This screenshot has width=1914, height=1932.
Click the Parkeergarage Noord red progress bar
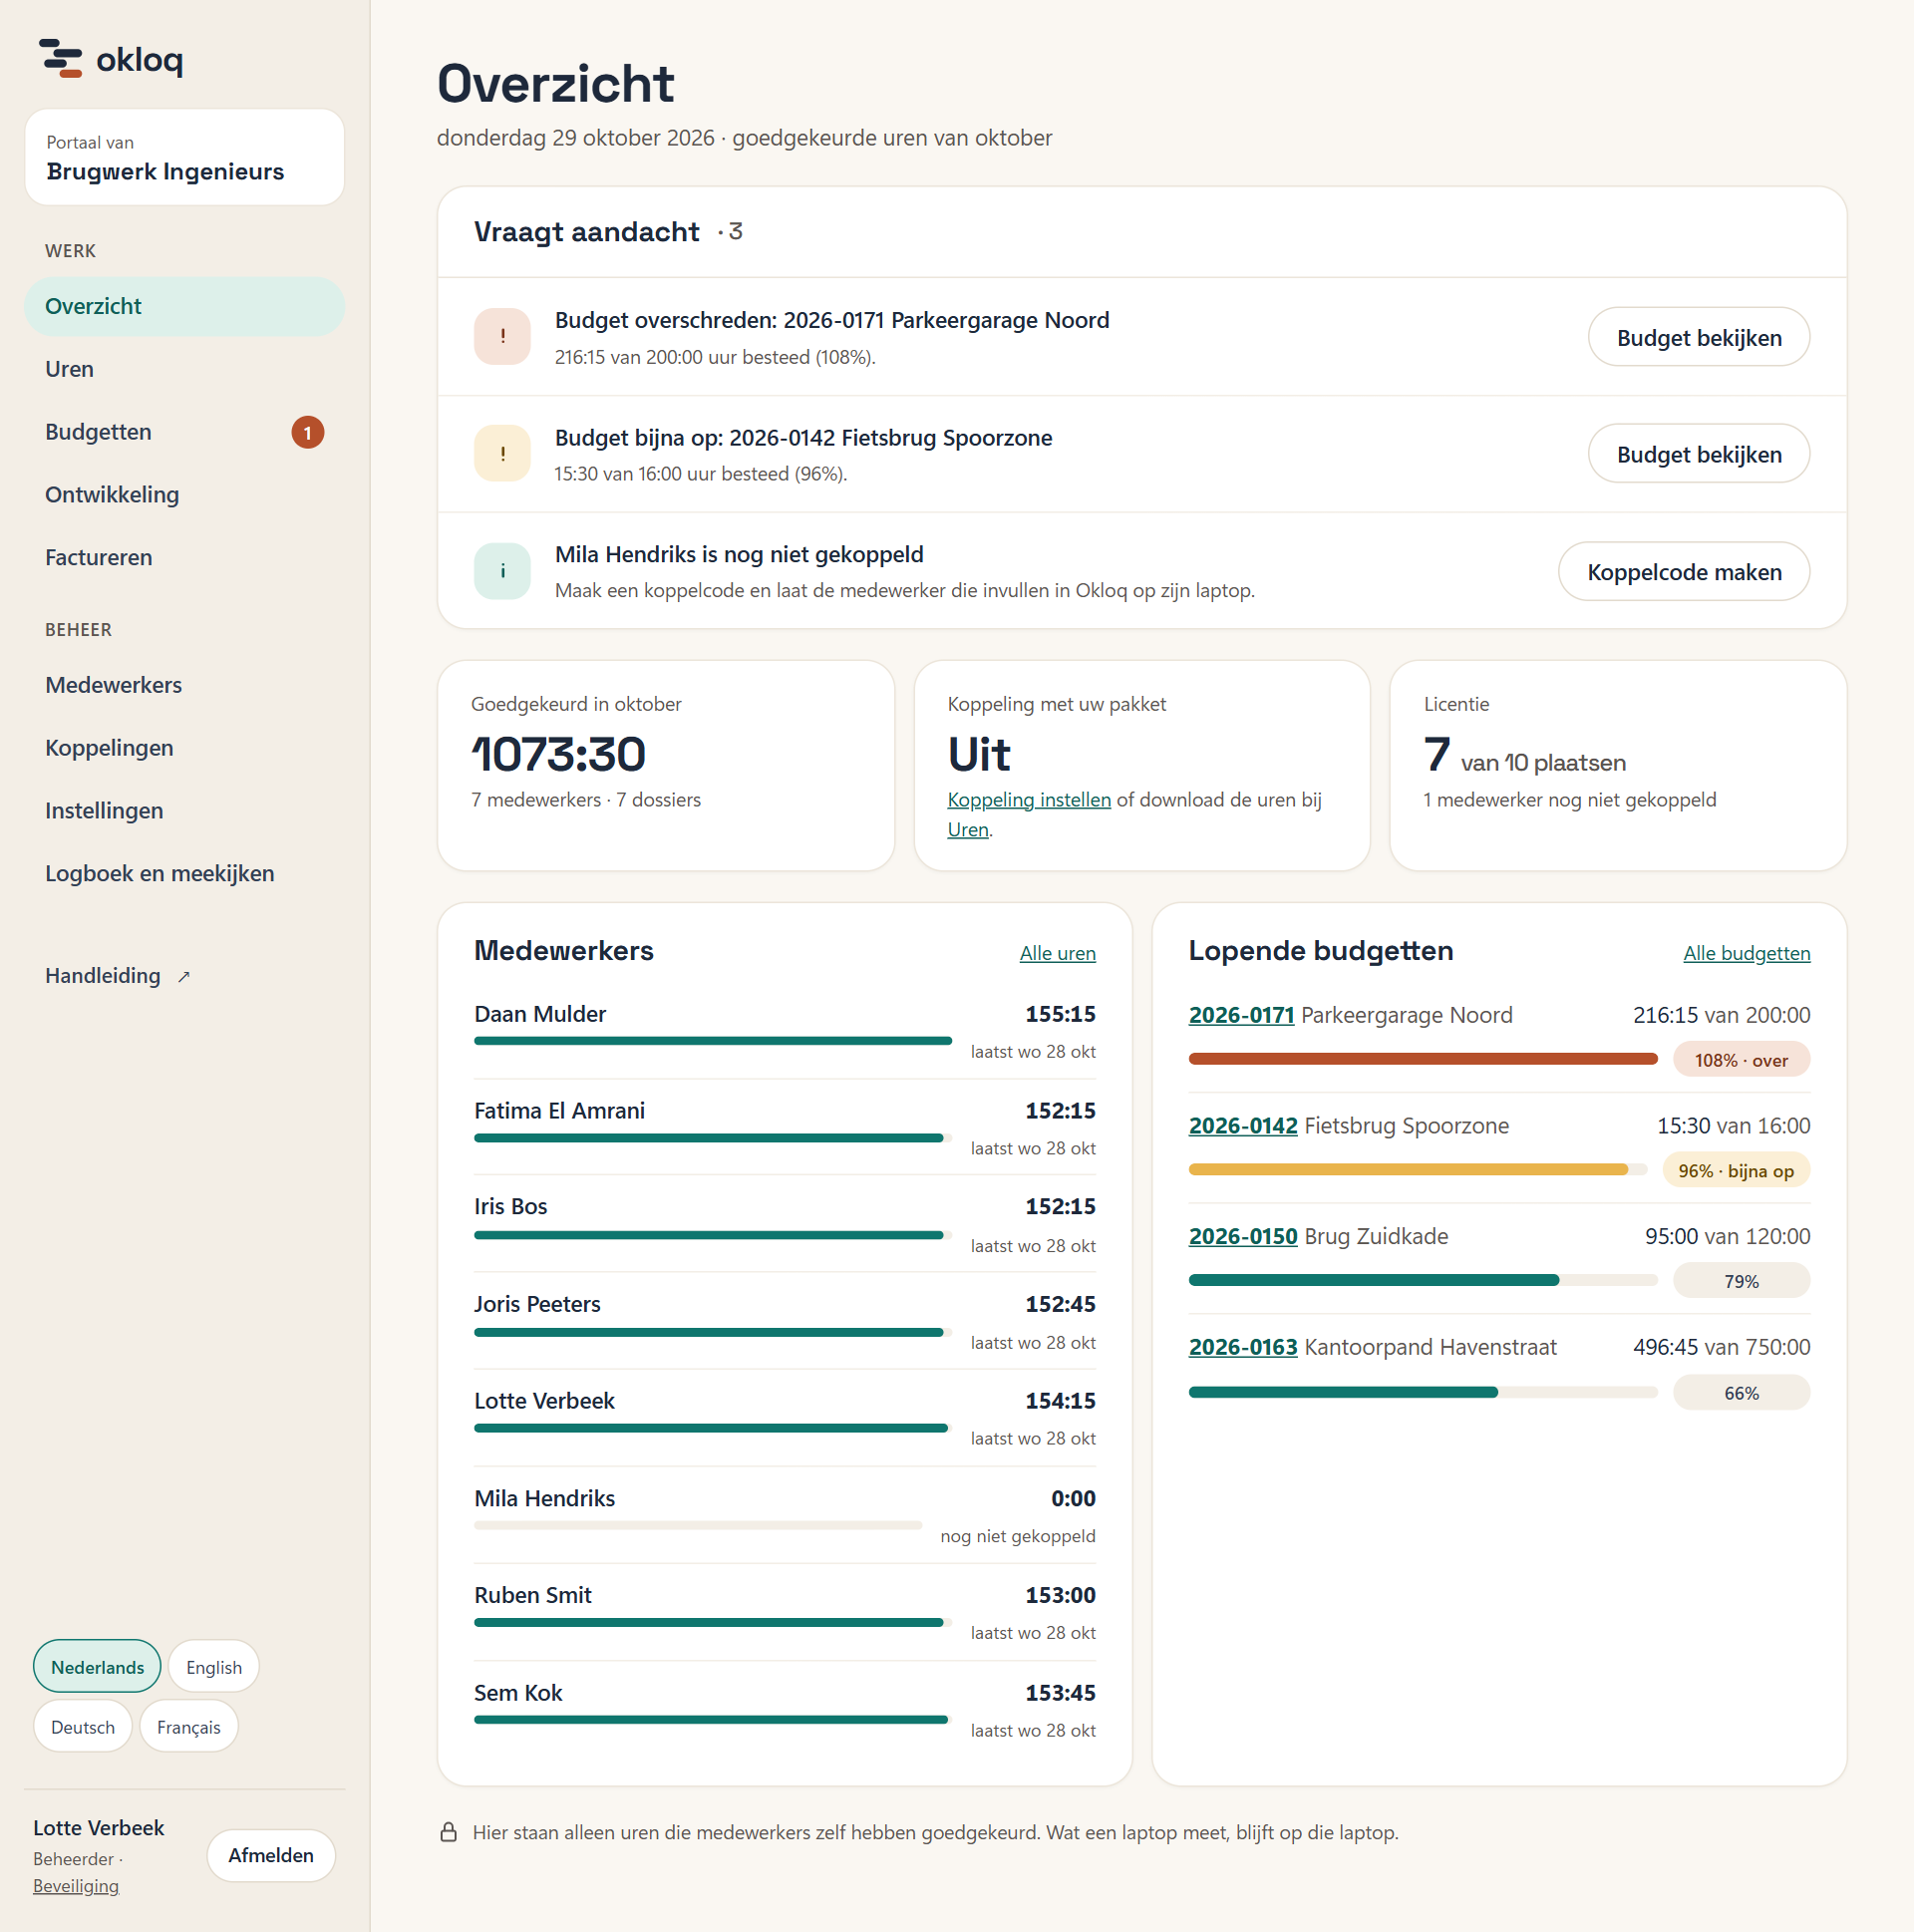click(1422, 1059)
